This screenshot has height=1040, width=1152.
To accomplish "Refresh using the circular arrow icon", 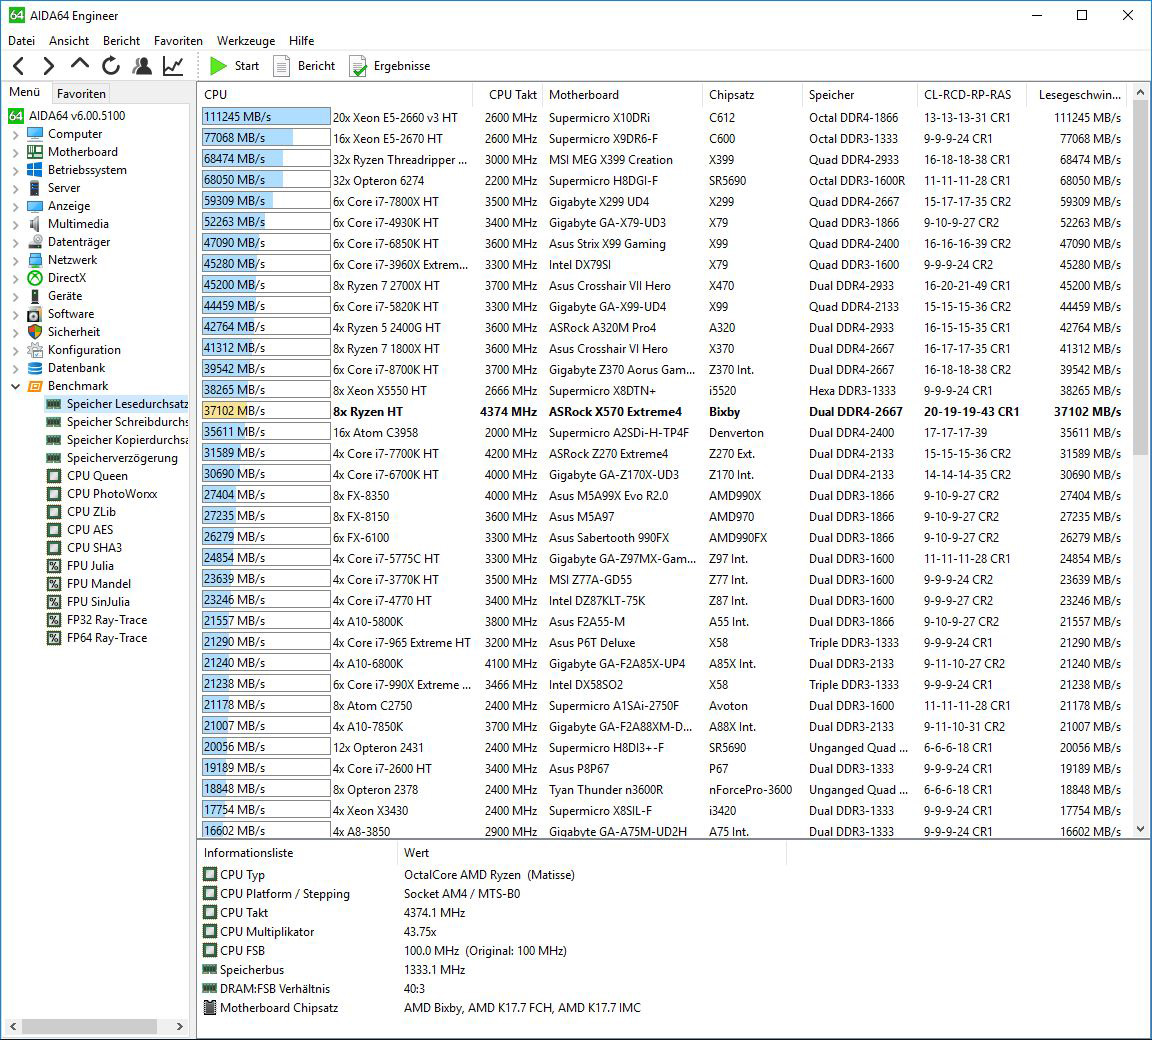I will tap(111, 66).
